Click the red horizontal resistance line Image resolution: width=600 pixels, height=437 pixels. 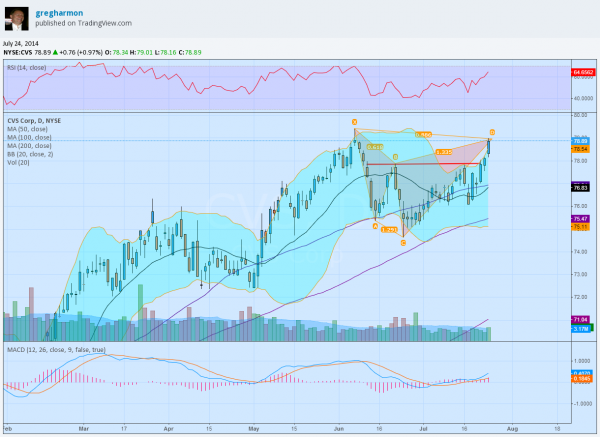point(422,164)
